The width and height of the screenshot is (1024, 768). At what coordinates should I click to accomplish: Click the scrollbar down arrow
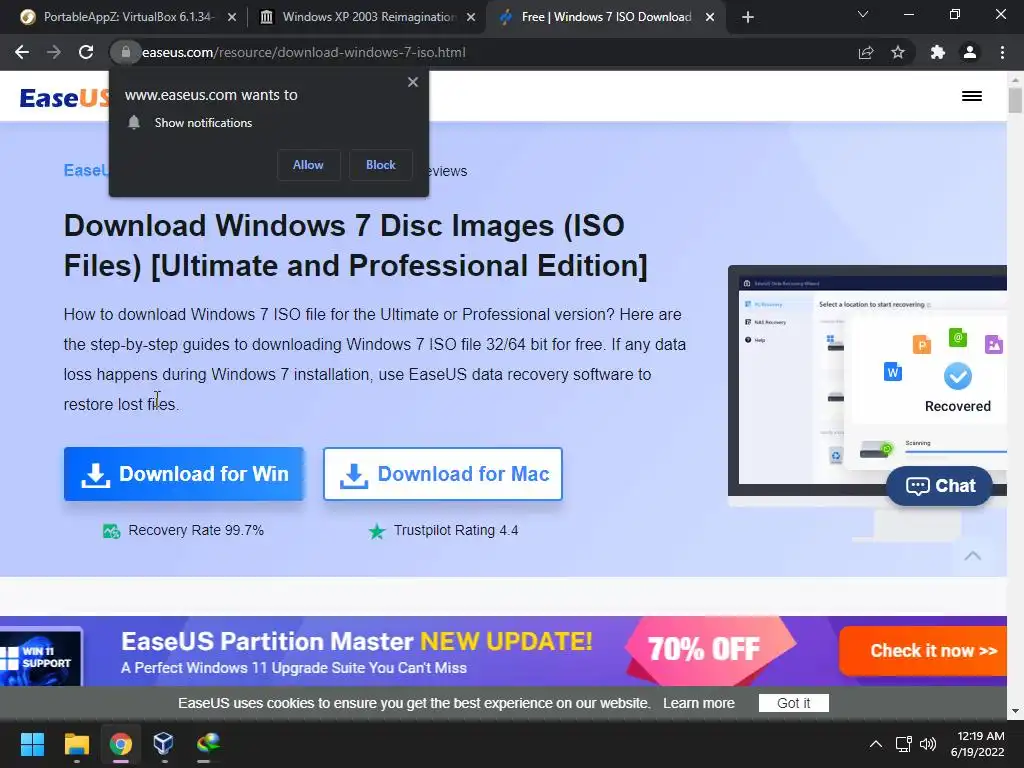click(x=1015, y=711)
